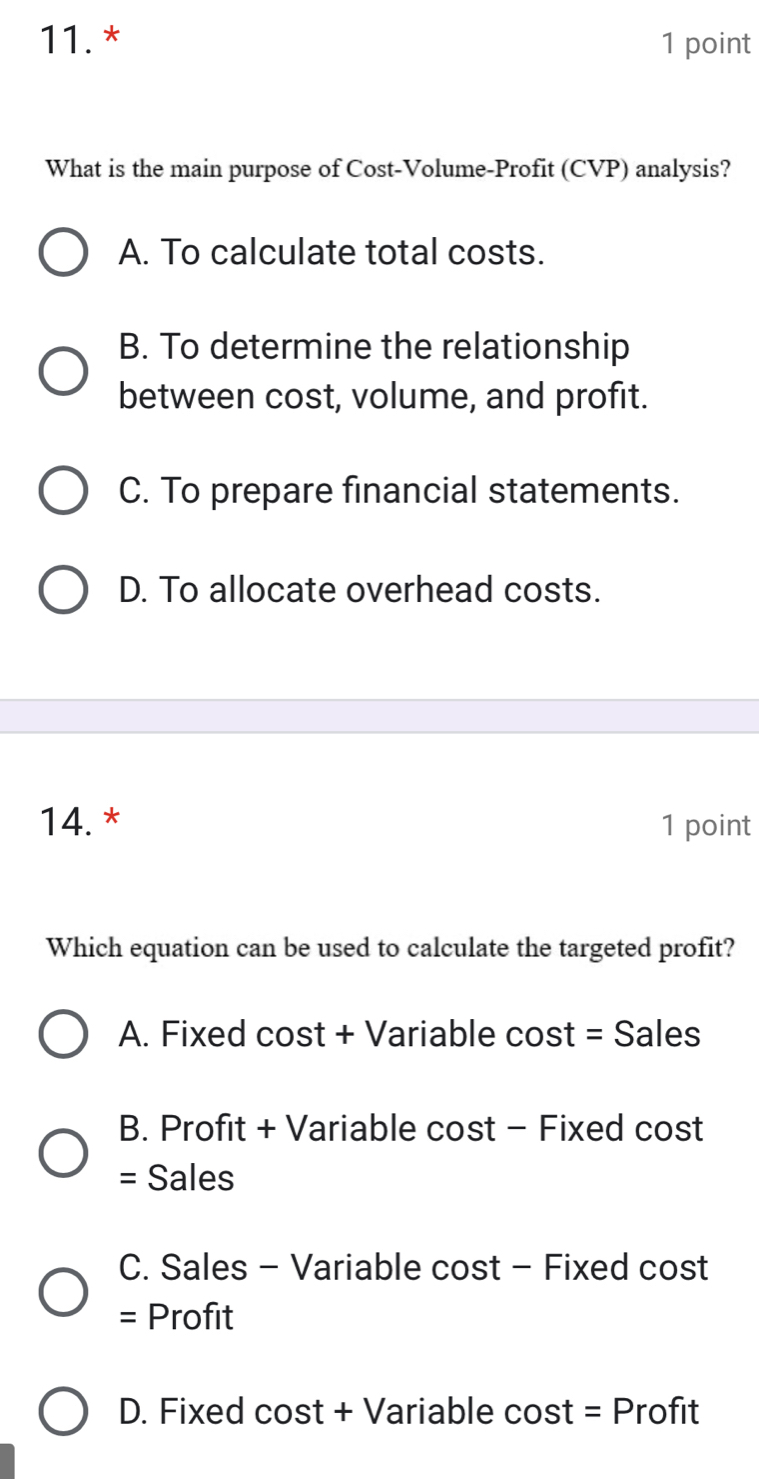Click the '= Sales' text of option B

tap(176, 1179)
